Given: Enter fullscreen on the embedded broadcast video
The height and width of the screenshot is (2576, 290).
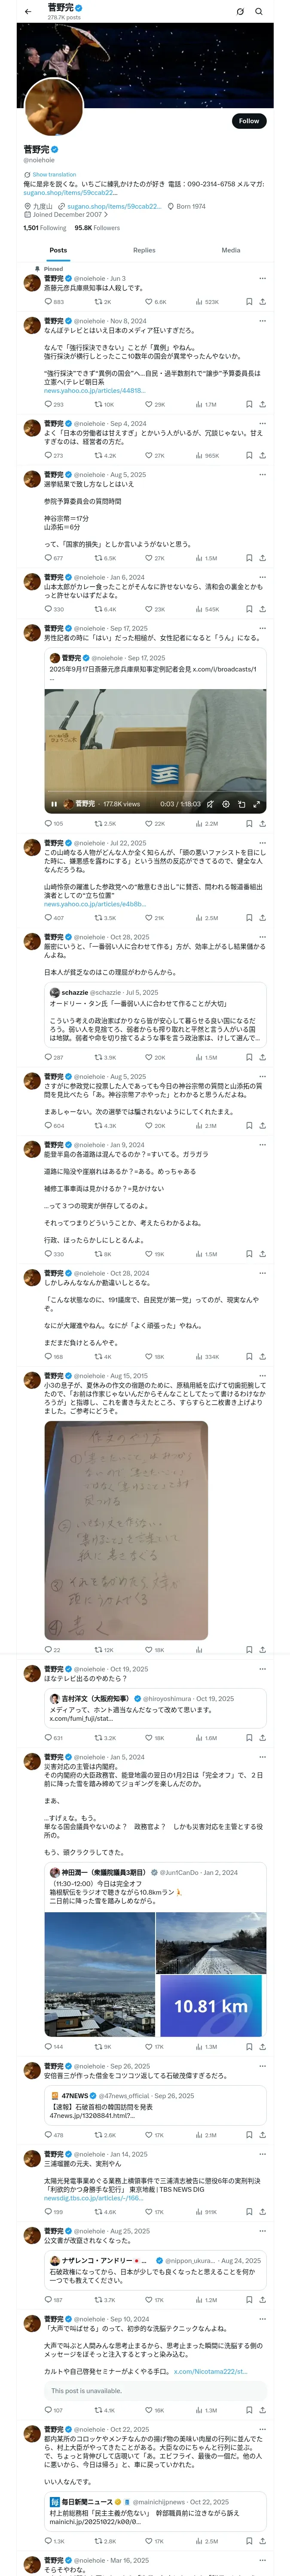Looking at the screenshot, I should [257, 803].
